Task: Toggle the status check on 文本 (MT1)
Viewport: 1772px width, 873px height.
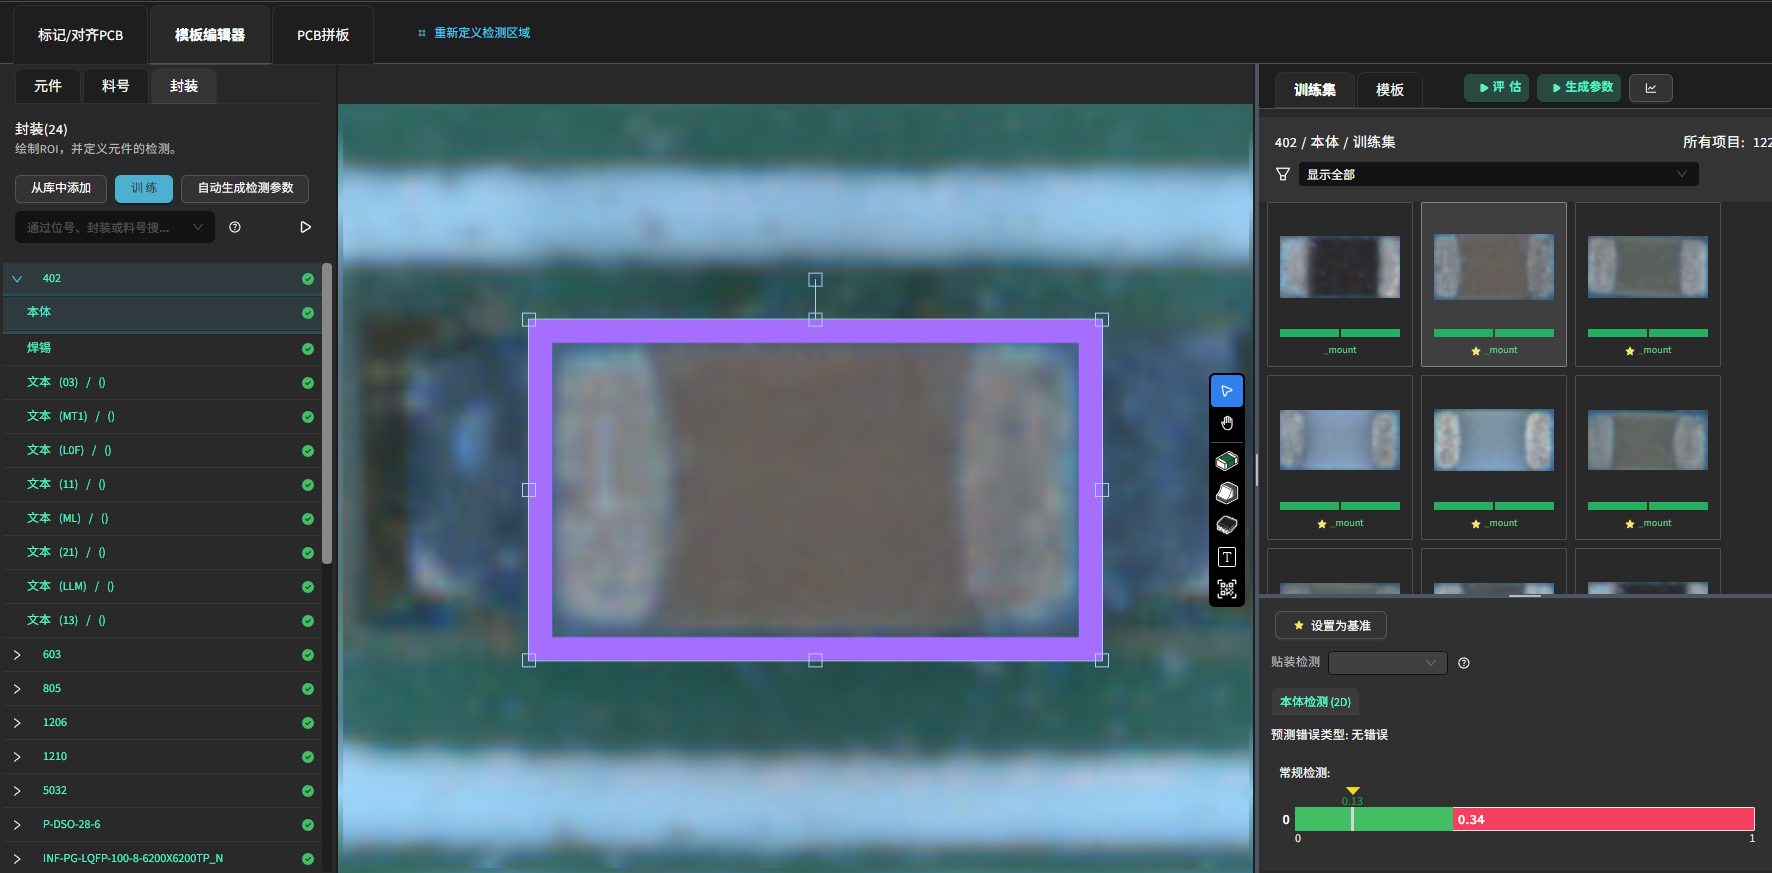Action: point(308,417)
